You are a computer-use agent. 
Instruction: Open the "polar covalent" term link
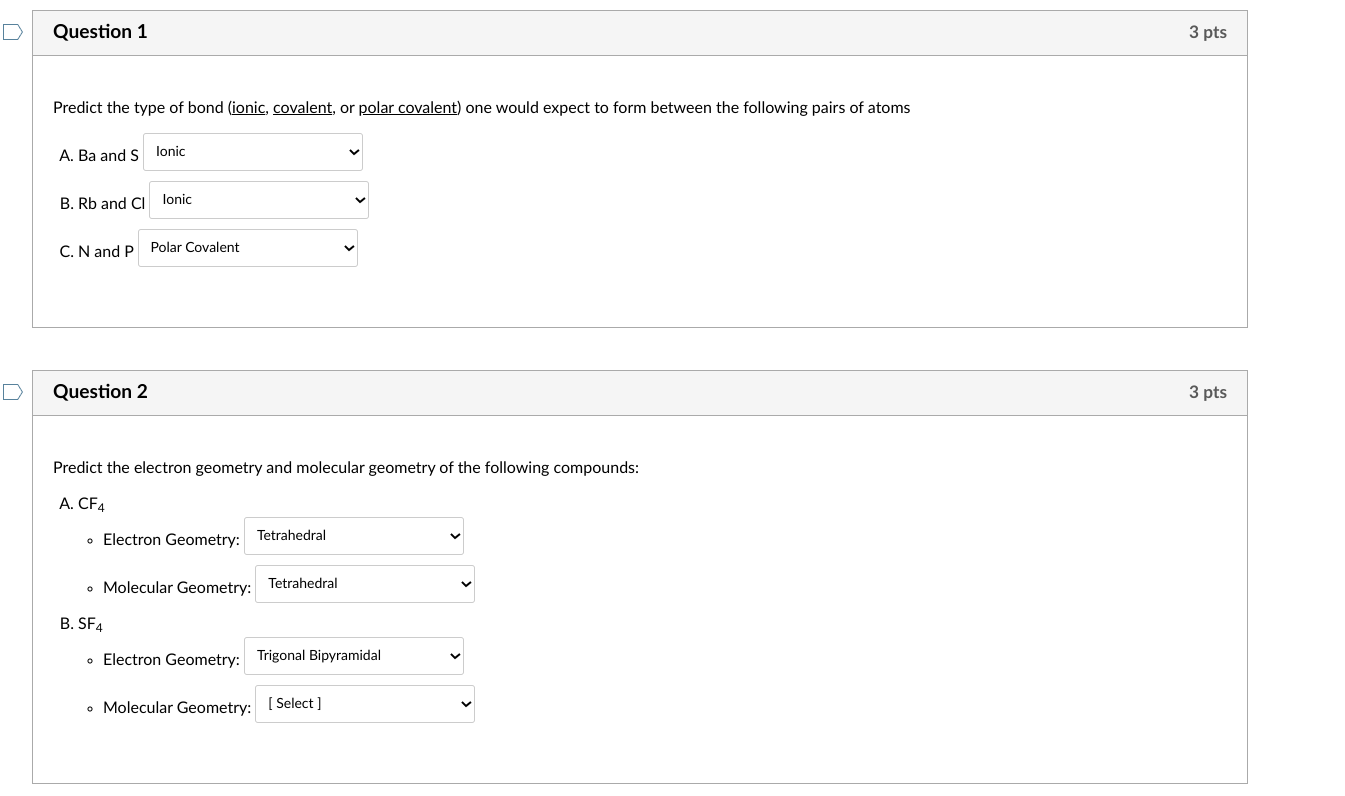click(x=407, y=107)
